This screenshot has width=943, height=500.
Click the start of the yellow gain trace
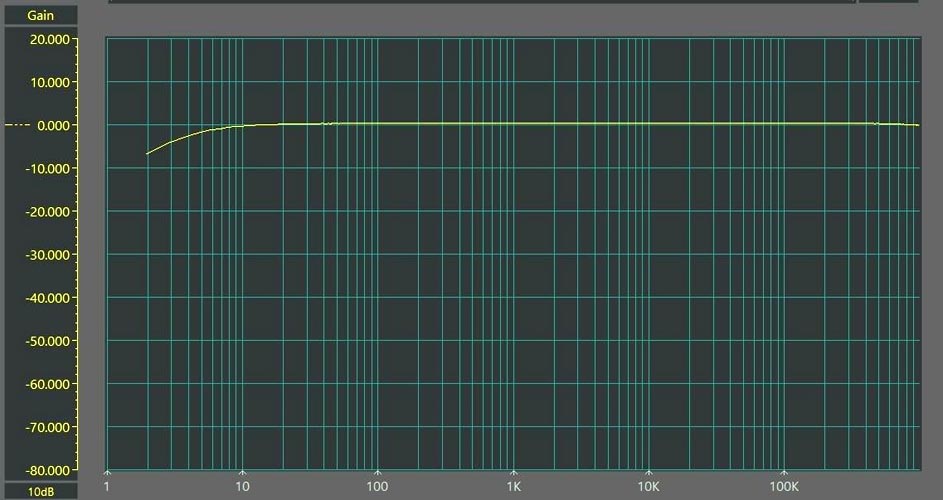(x=147, y=153)
